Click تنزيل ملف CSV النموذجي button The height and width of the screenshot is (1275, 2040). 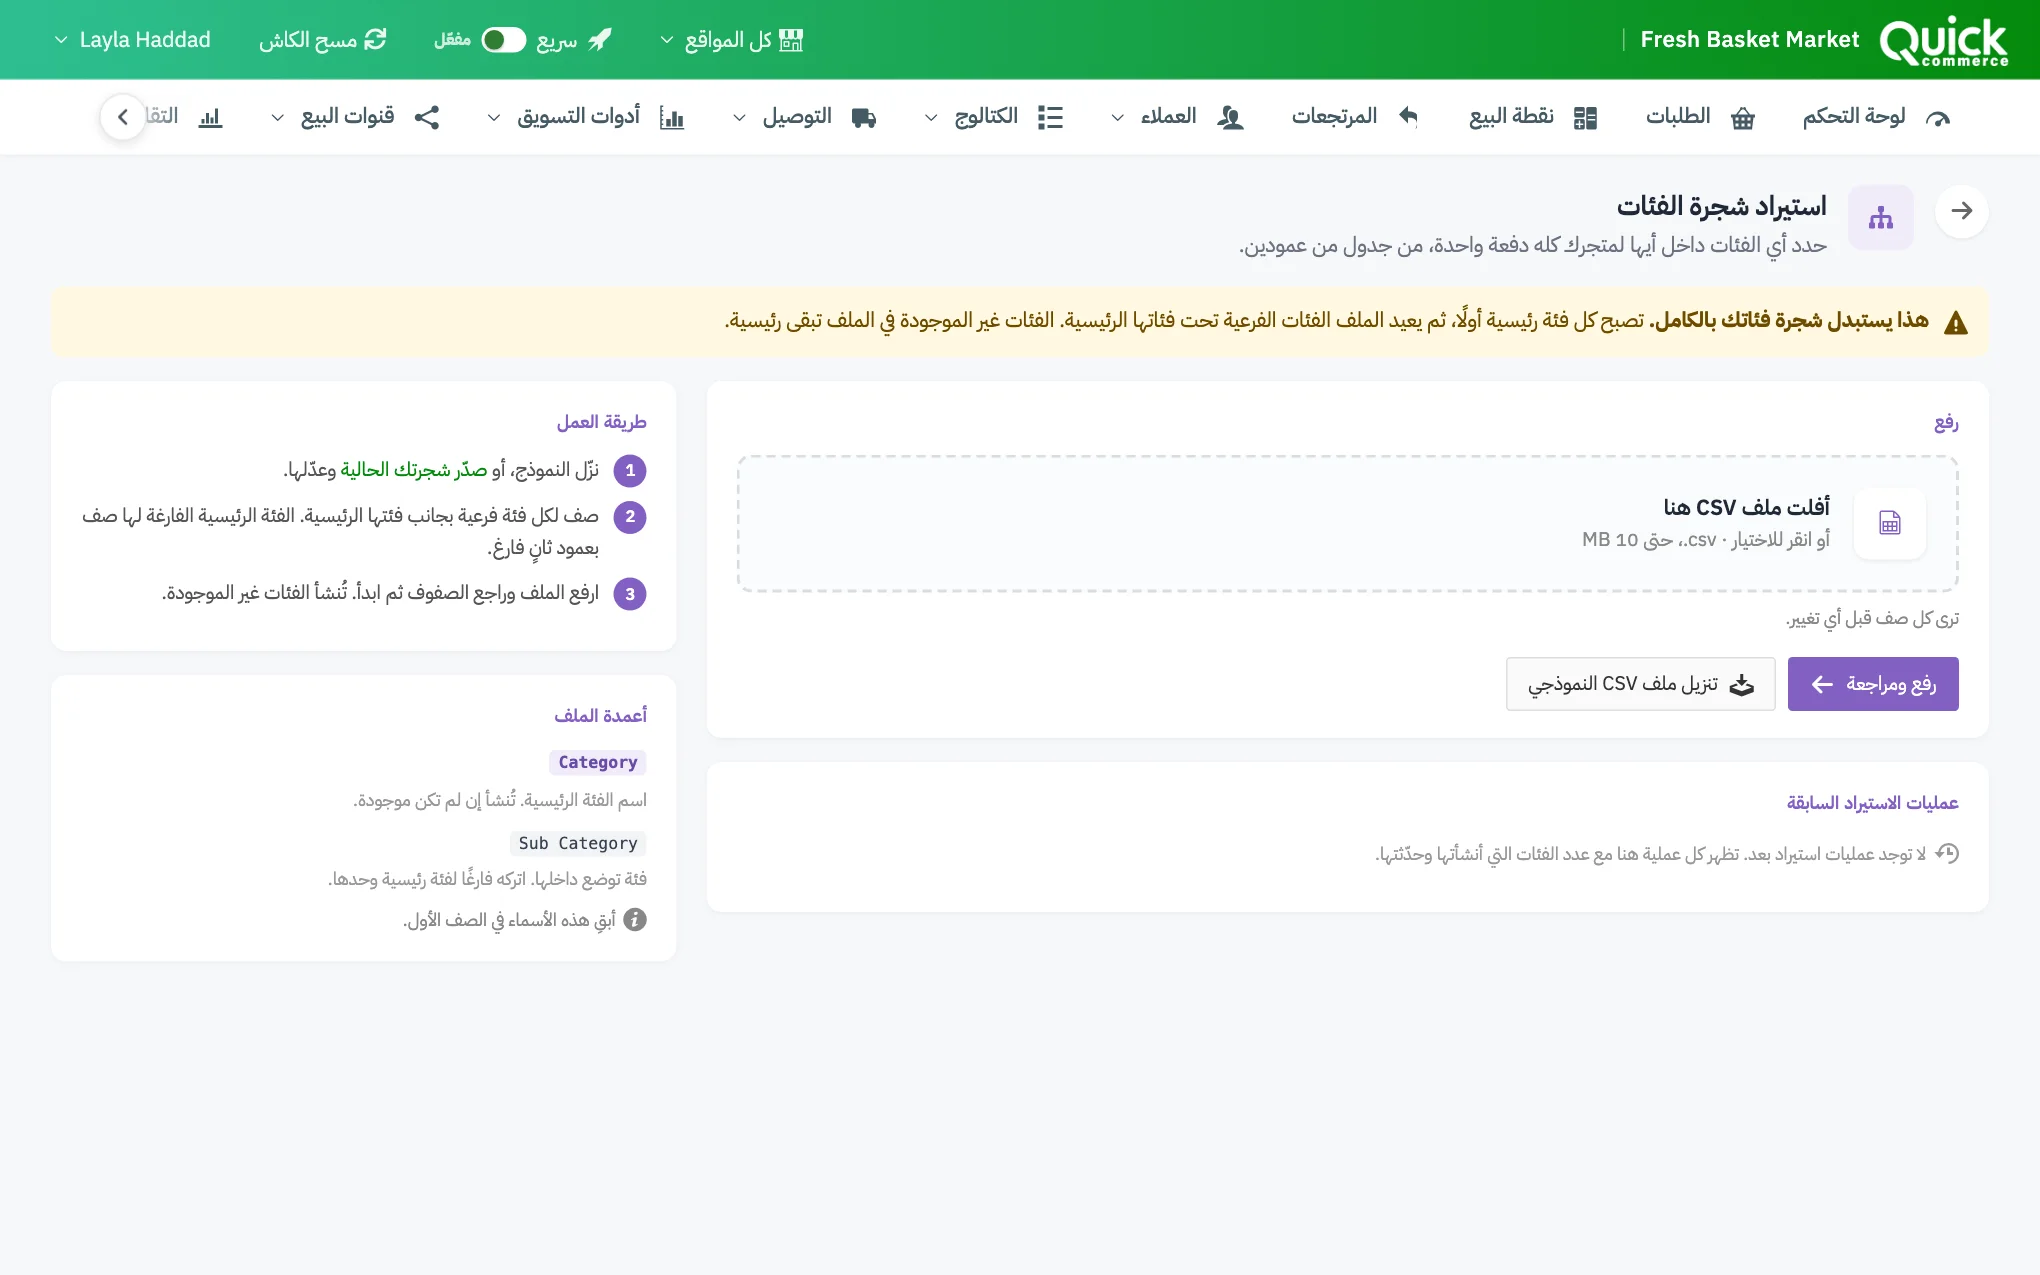tap(1640, 684)
